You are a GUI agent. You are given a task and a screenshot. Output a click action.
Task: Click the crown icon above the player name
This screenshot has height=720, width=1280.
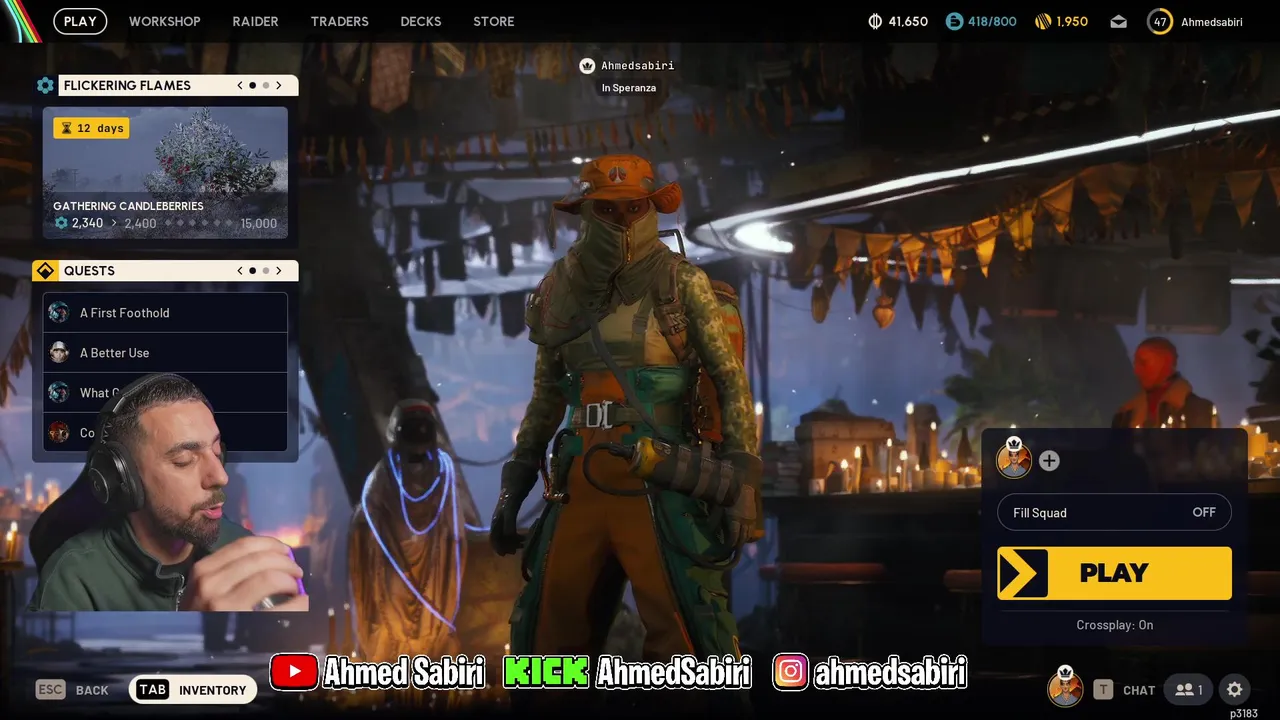[x=587, y=66]
